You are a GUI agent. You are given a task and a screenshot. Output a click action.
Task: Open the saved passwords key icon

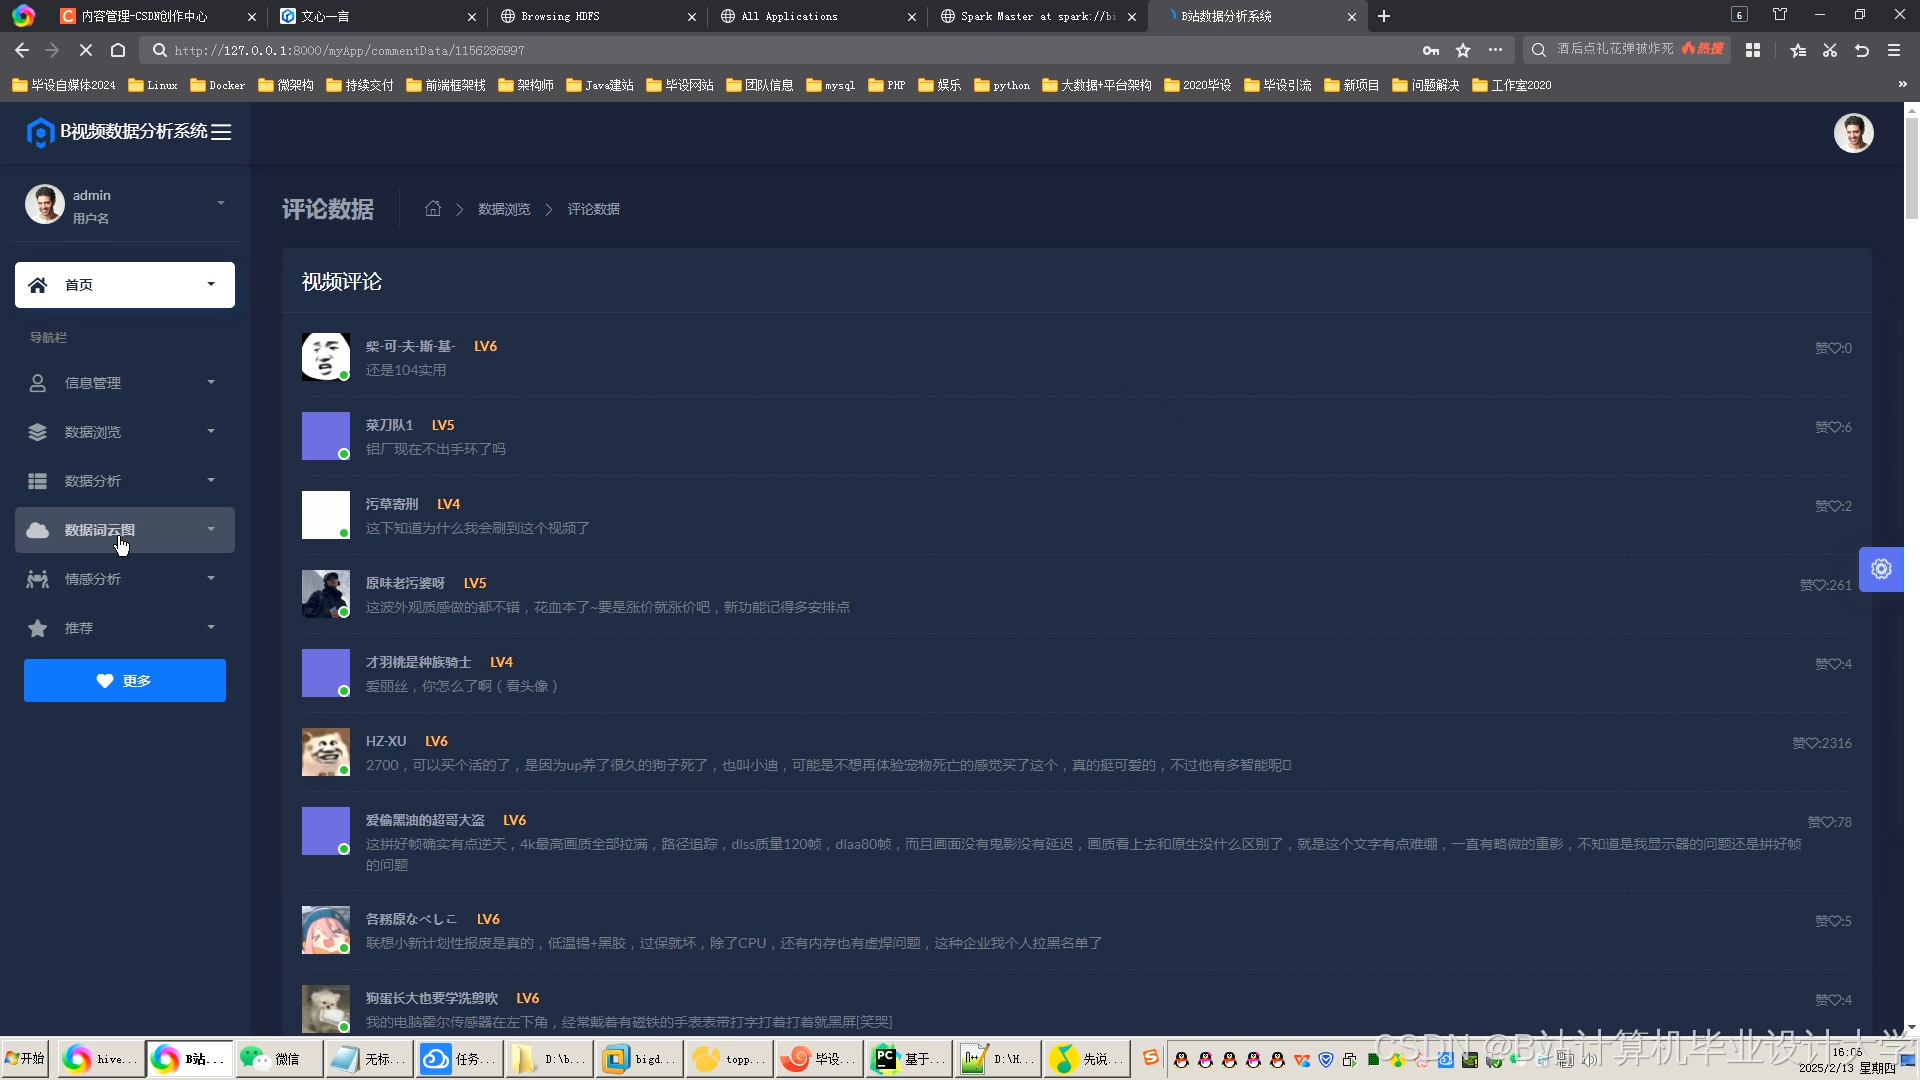1431,50
